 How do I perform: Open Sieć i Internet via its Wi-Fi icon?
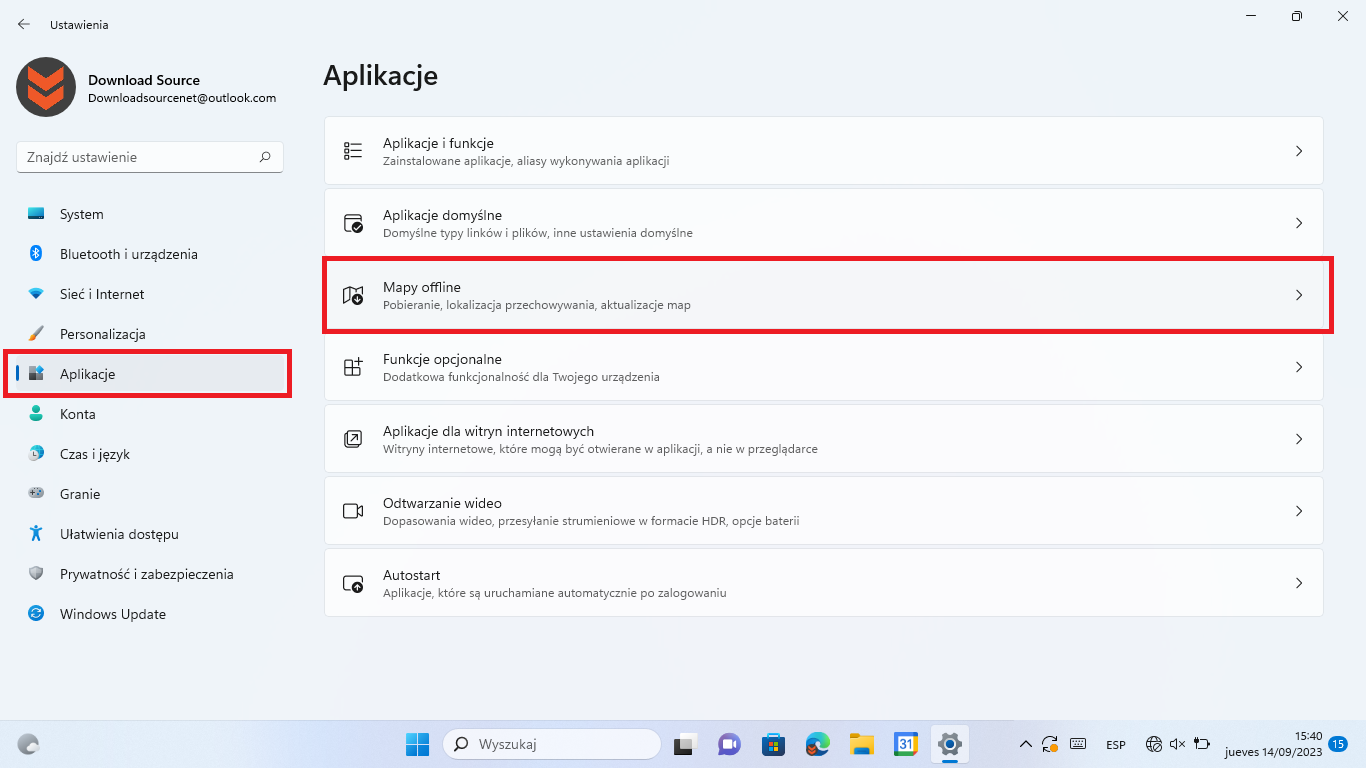pos(36,294)
